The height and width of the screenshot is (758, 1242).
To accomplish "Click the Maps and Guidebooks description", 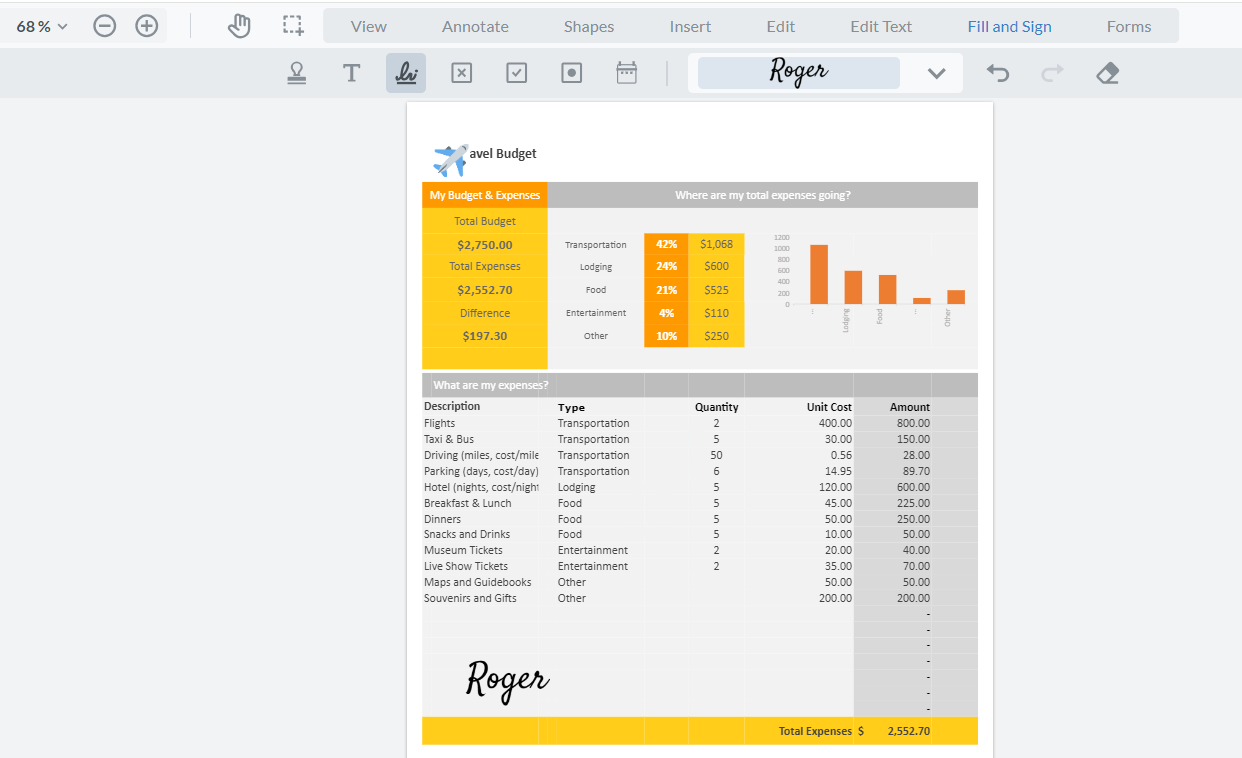I will point(478,582).
